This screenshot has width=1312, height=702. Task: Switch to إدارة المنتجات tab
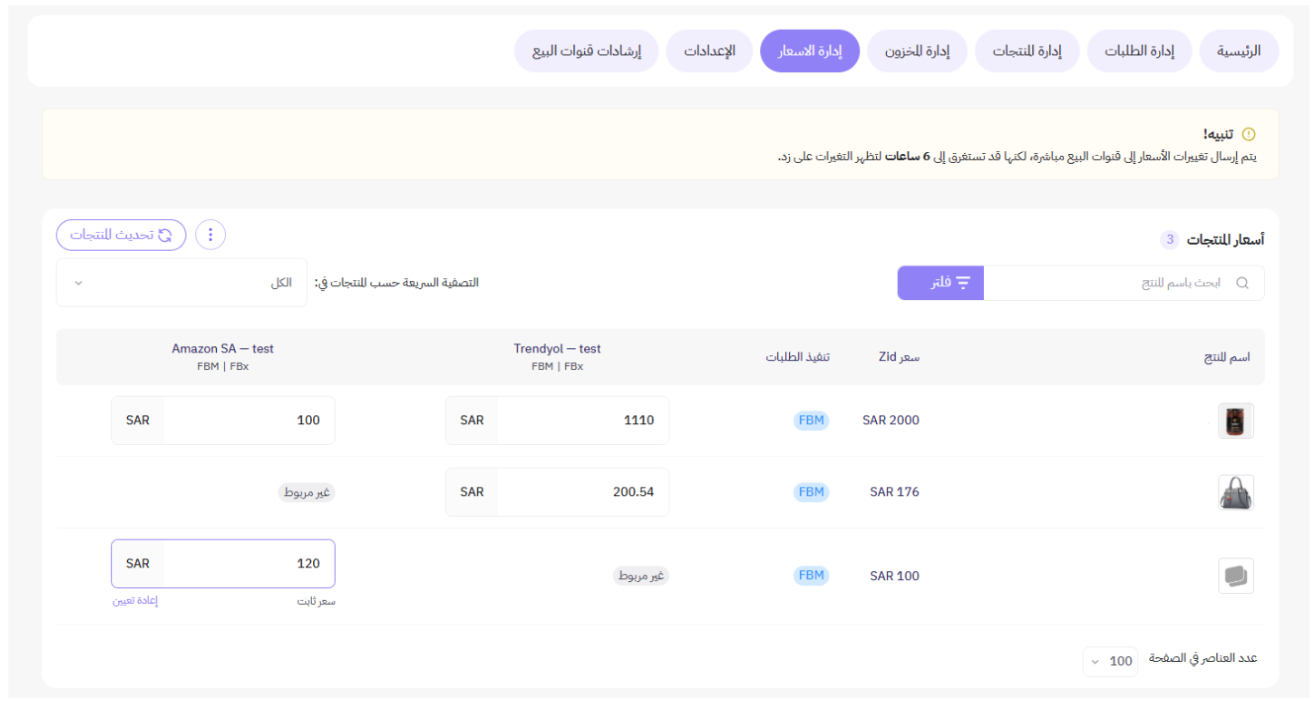[x=1027, y=51]
